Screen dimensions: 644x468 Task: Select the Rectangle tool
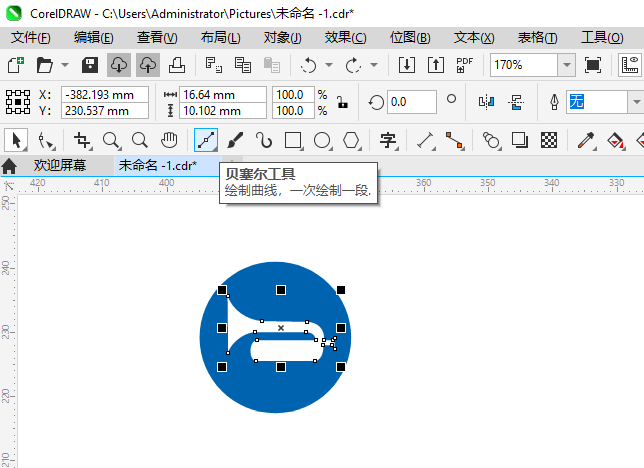coord(293,141)
